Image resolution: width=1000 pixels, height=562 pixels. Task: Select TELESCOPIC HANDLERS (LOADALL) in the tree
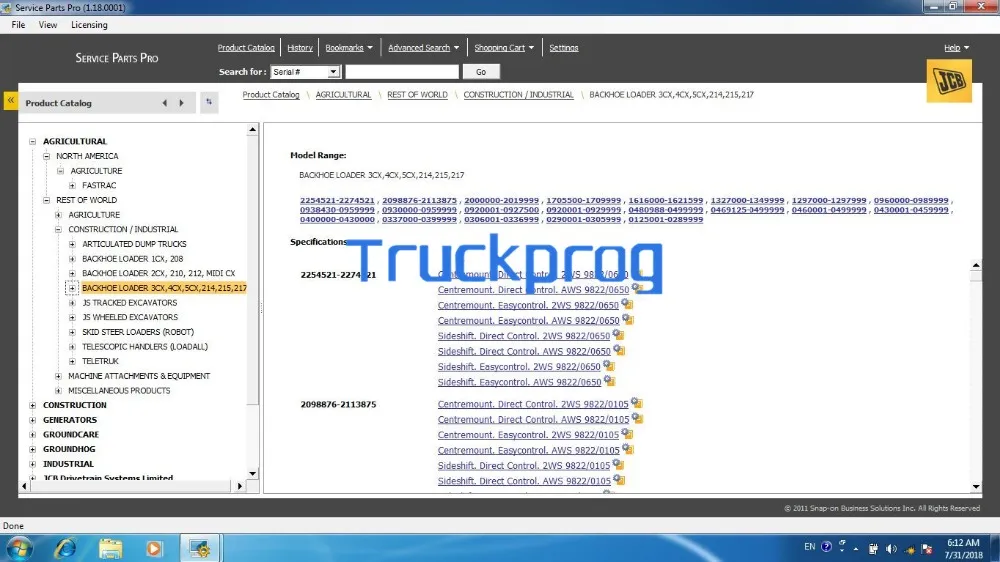[145, 347]
